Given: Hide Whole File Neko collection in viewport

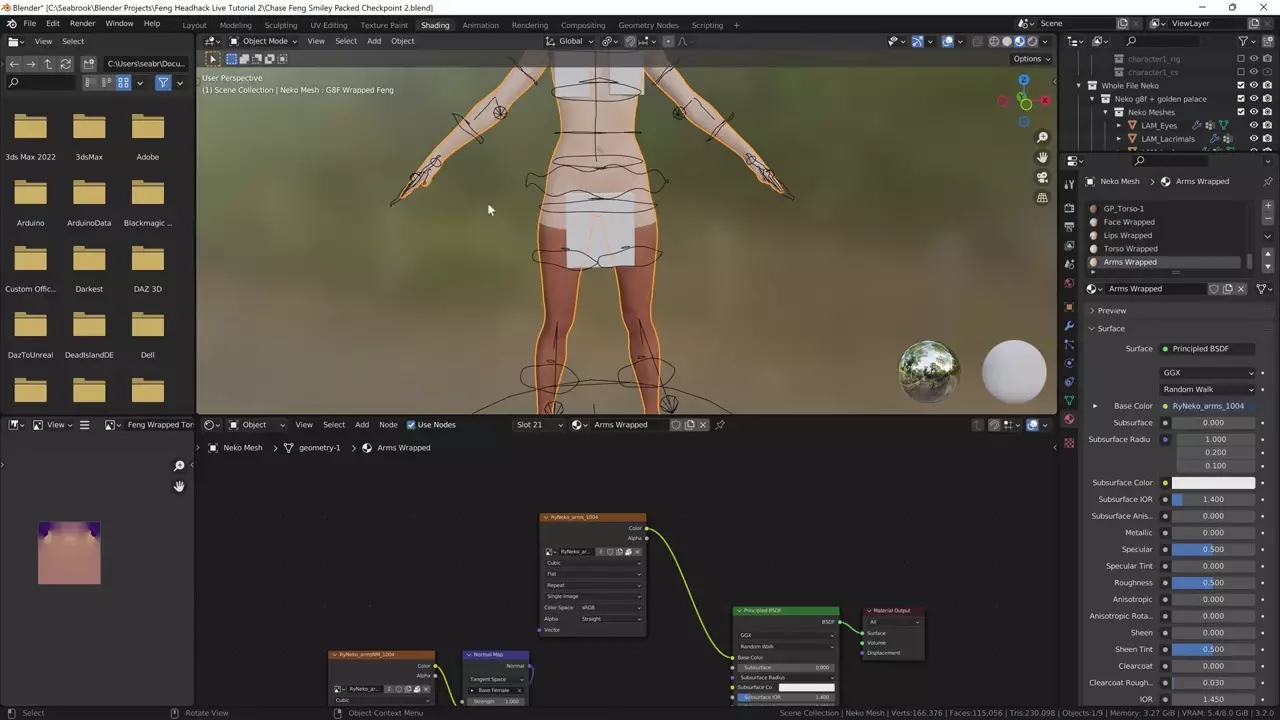Looking at the screenshot, I should click(1254, 86).
